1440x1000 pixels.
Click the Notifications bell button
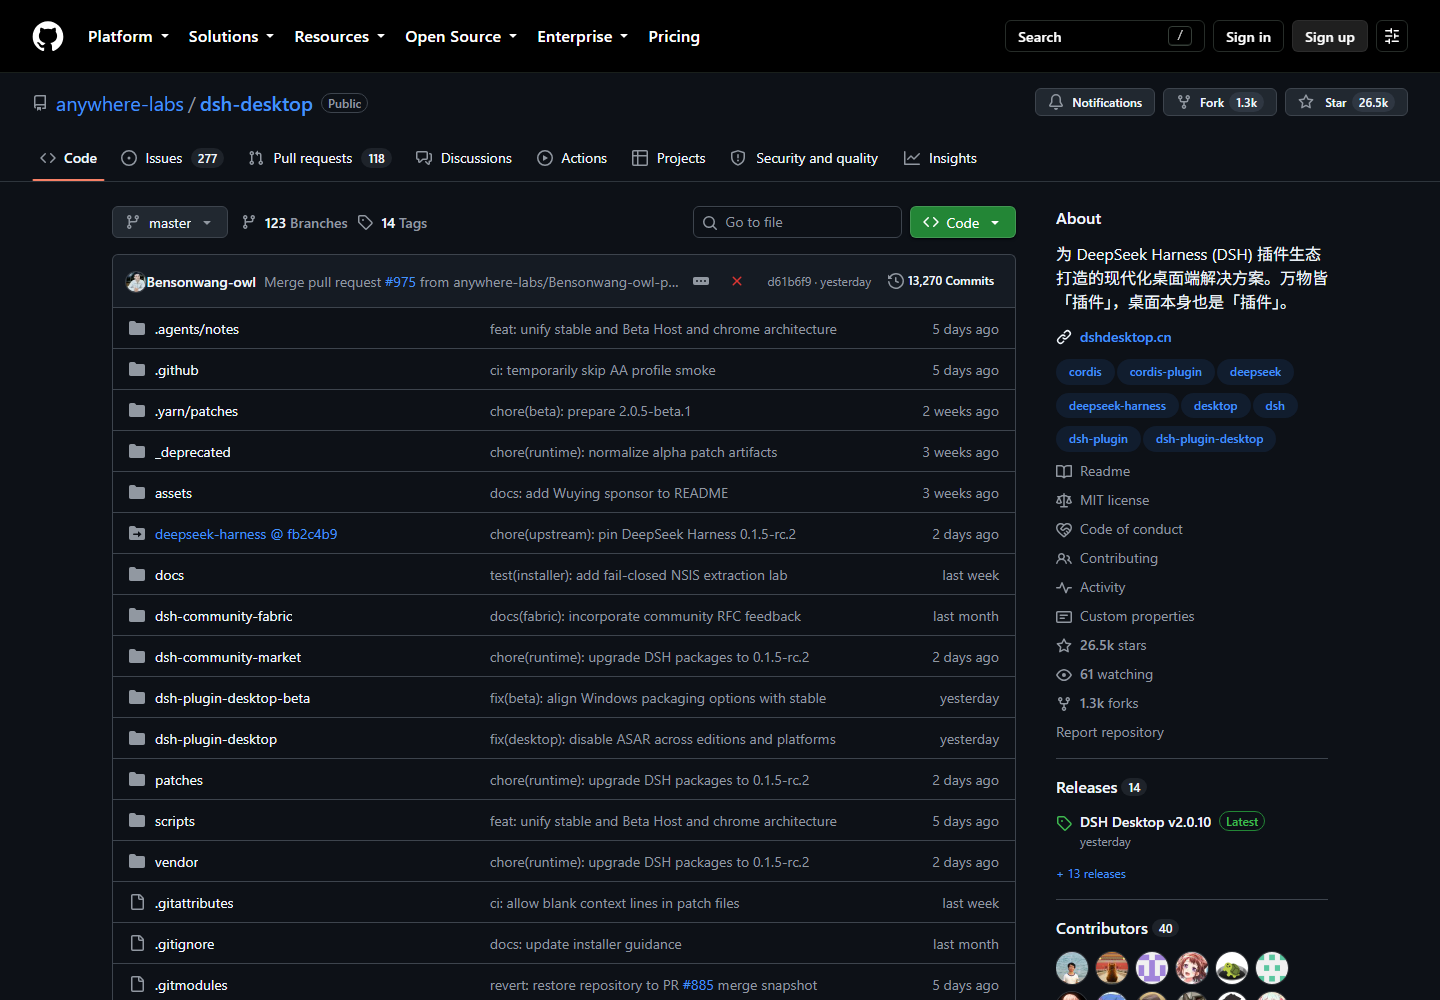[1095, 102]
